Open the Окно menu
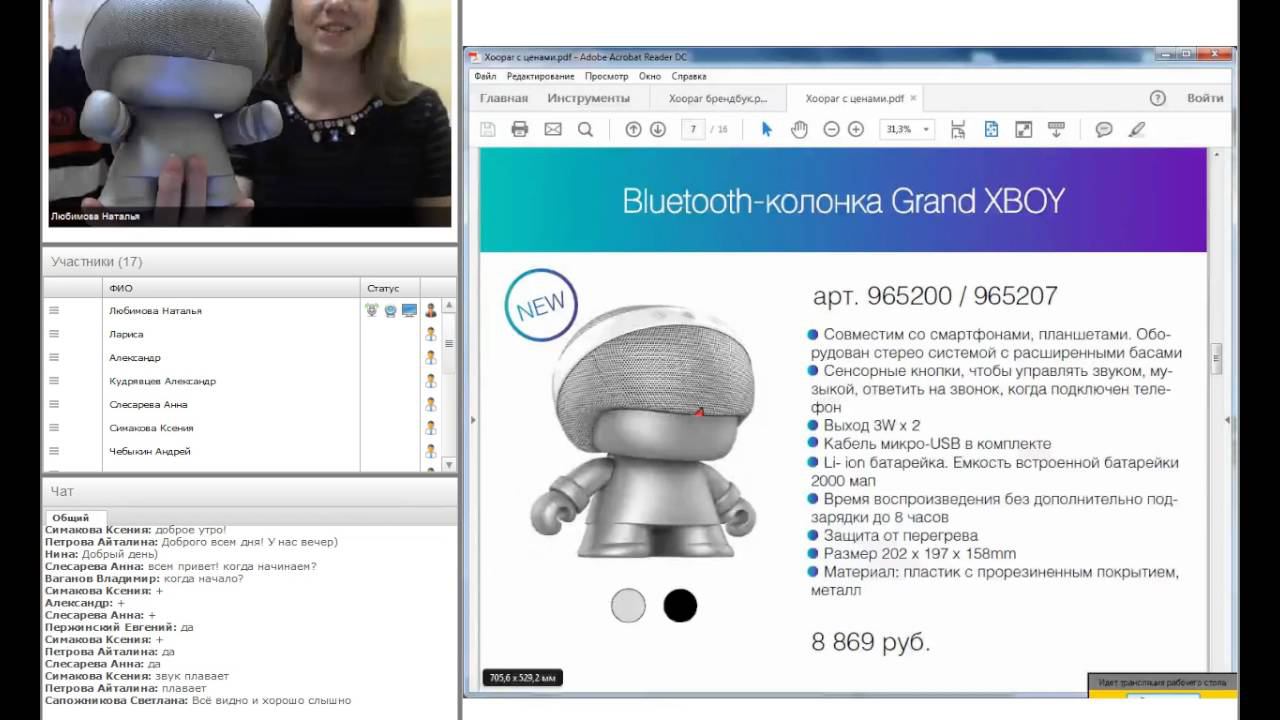This screenshot has width=1280, height=720. [650, 76]
